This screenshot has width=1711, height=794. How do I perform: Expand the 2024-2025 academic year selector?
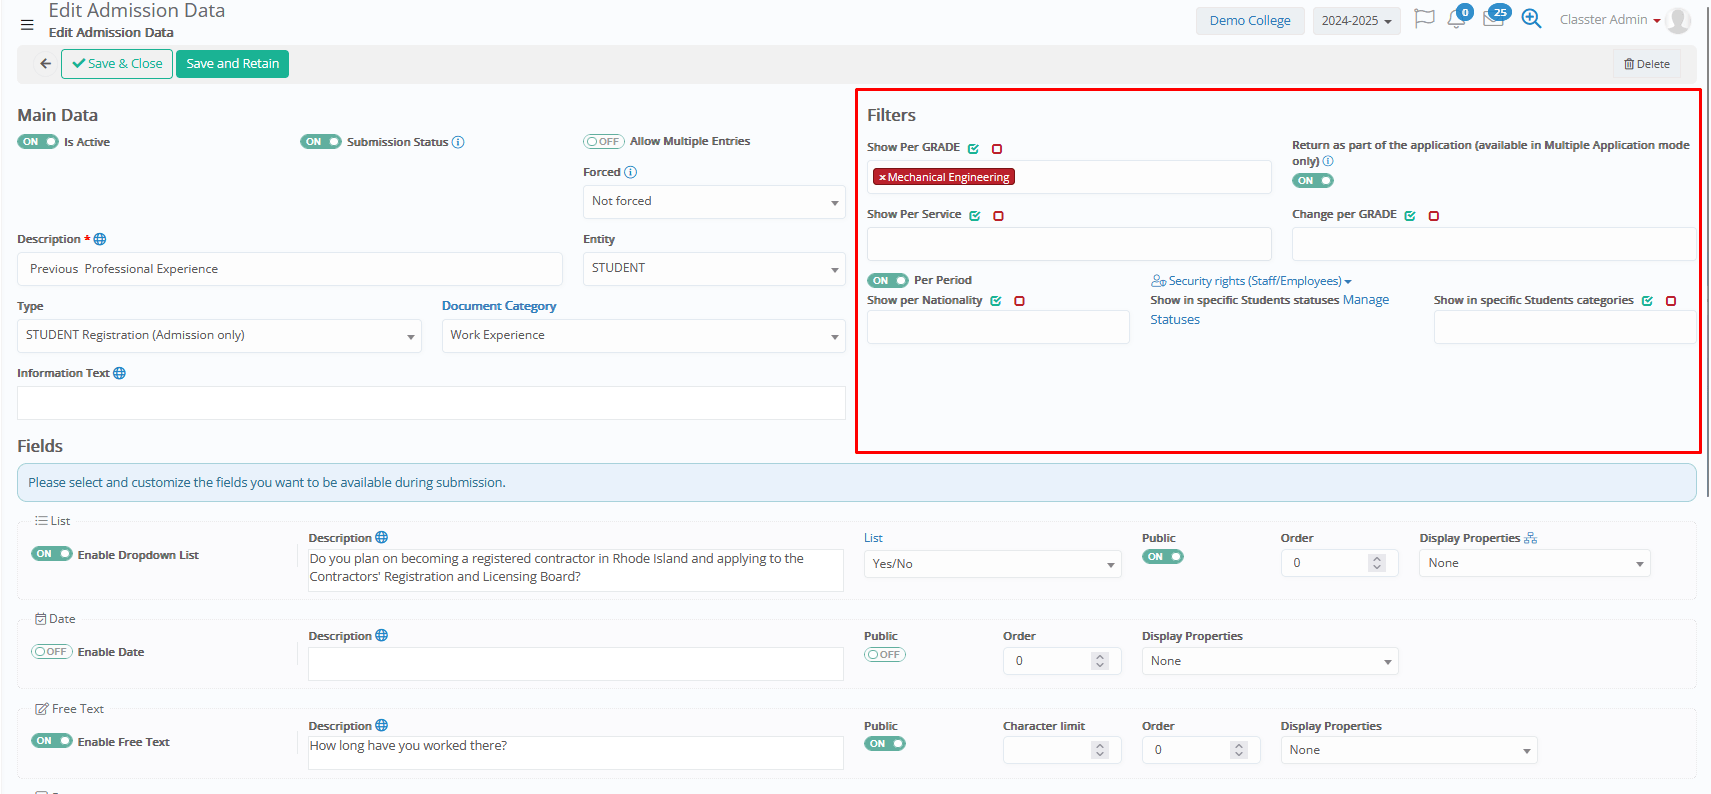click(x=1356, y=21)
